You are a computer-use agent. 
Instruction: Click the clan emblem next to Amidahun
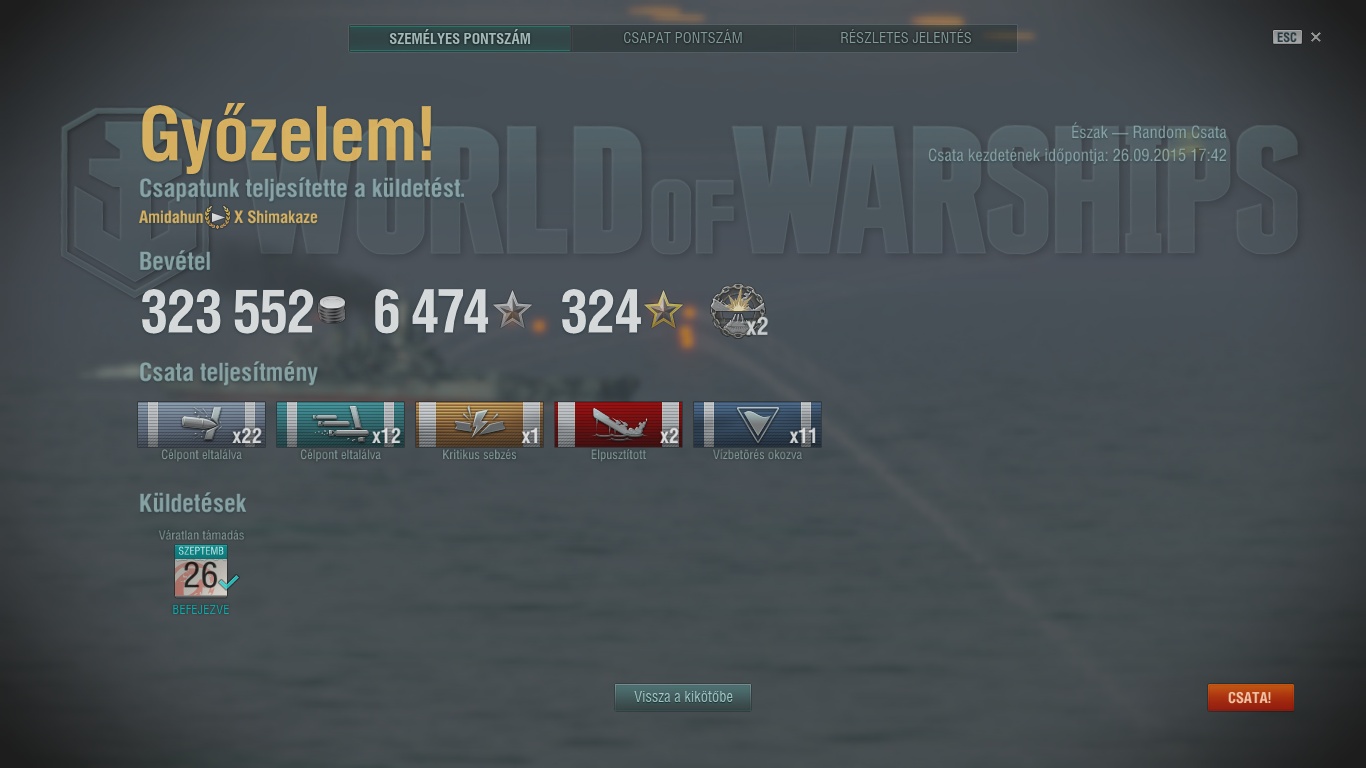(218, 217)
